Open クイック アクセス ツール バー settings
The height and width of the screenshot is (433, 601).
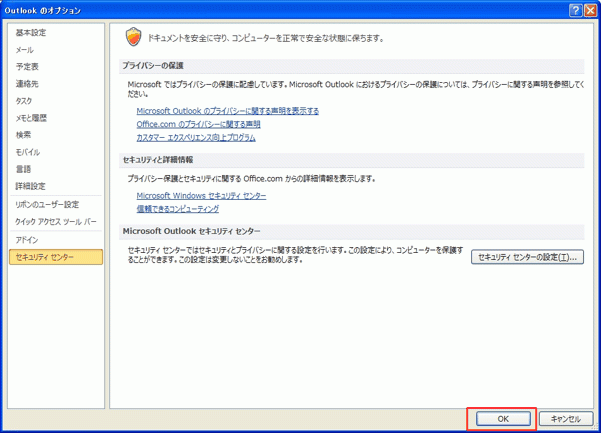click(x=56, y=222)
